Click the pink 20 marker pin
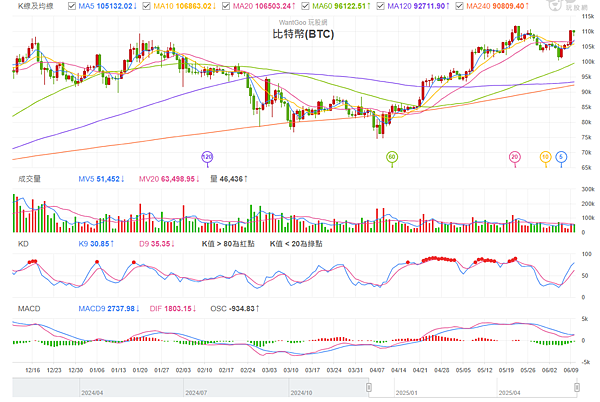 (x=515, y=158)
